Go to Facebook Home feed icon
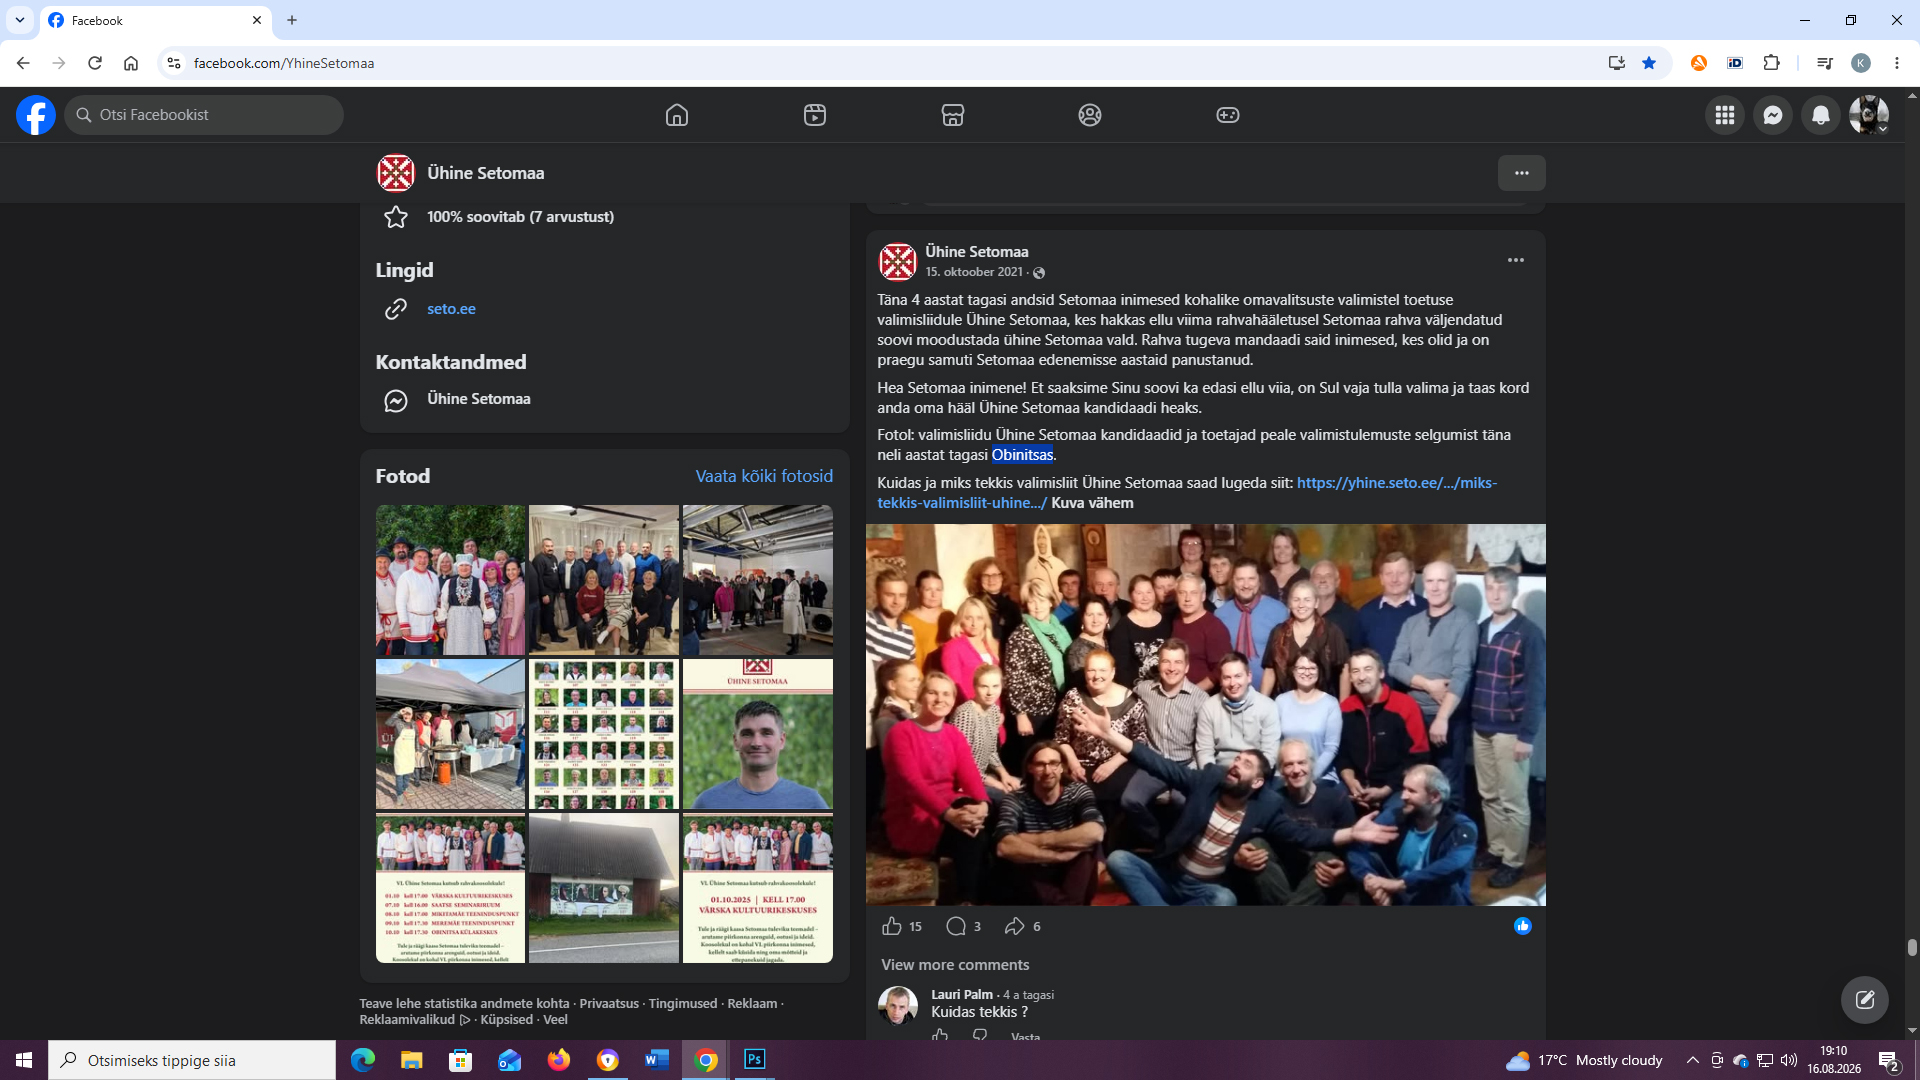 point(677,115)
